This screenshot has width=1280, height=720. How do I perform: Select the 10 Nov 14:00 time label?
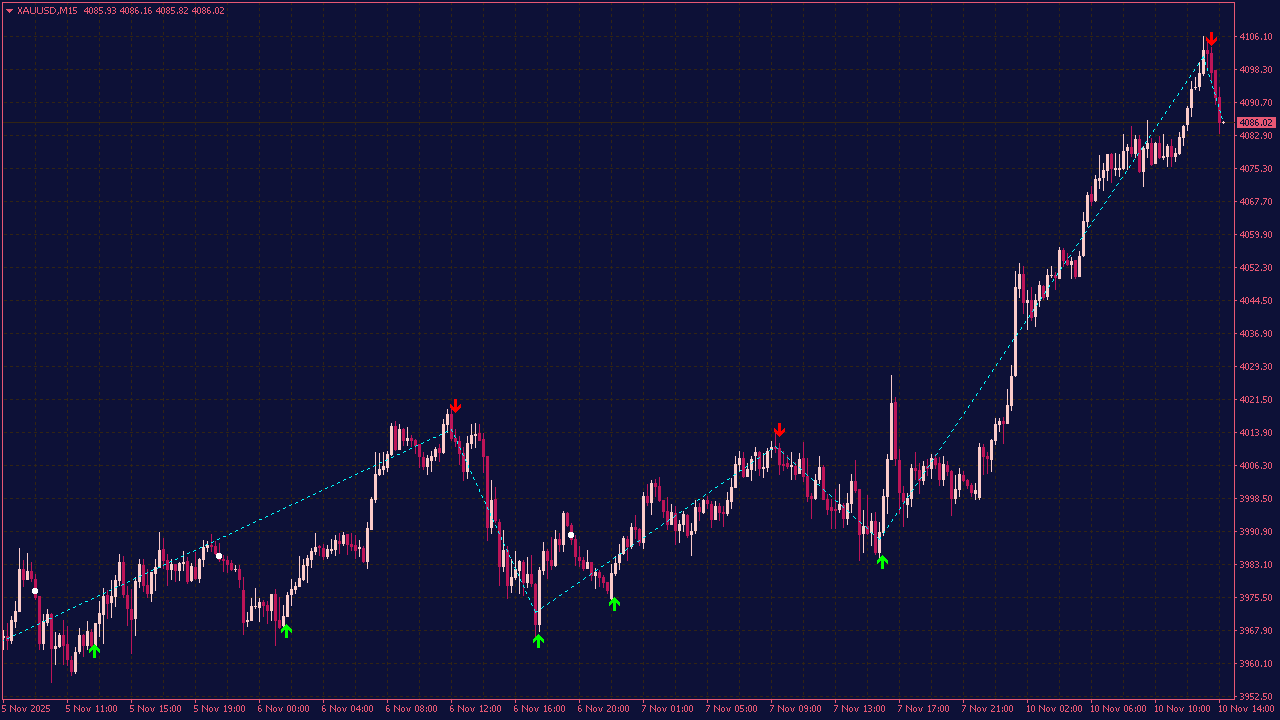tap(1249, 708)
